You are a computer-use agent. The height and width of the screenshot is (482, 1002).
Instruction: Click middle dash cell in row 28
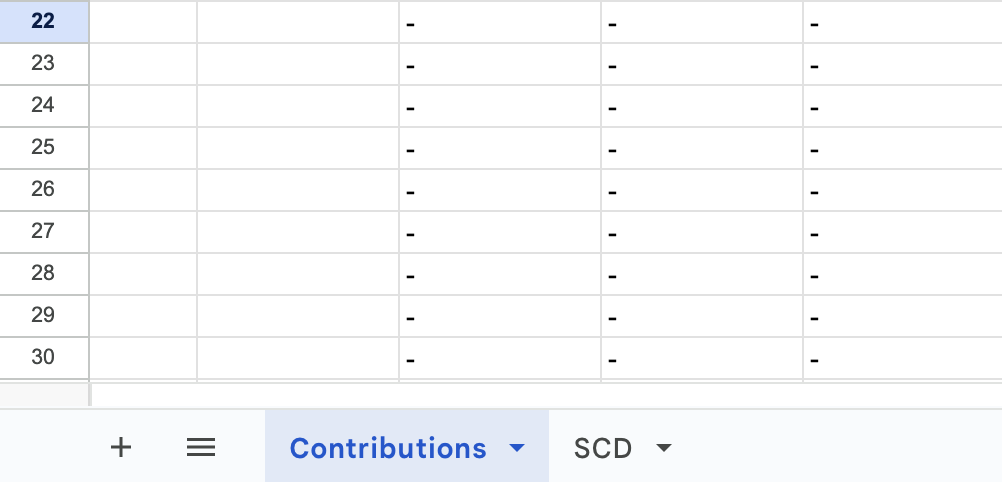click(x=701, y=274)
